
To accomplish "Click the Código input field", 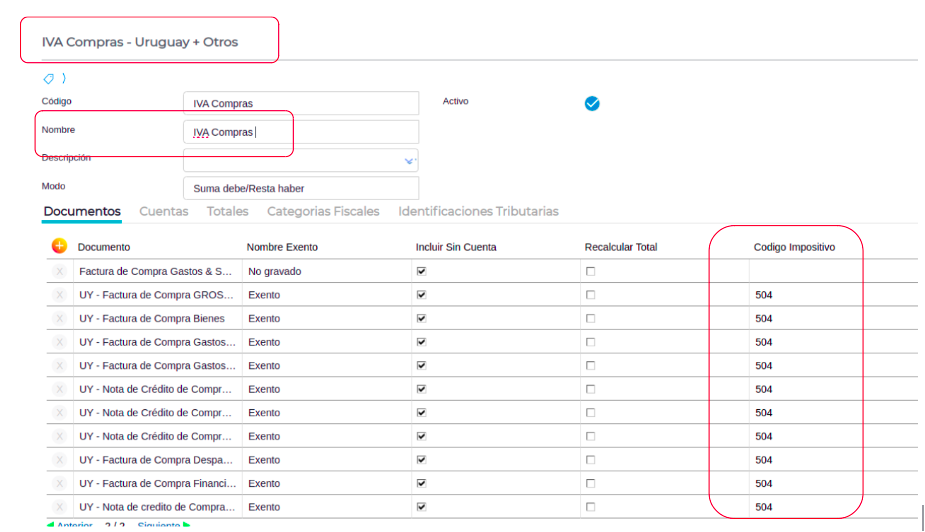I will [x=300, y=103].
